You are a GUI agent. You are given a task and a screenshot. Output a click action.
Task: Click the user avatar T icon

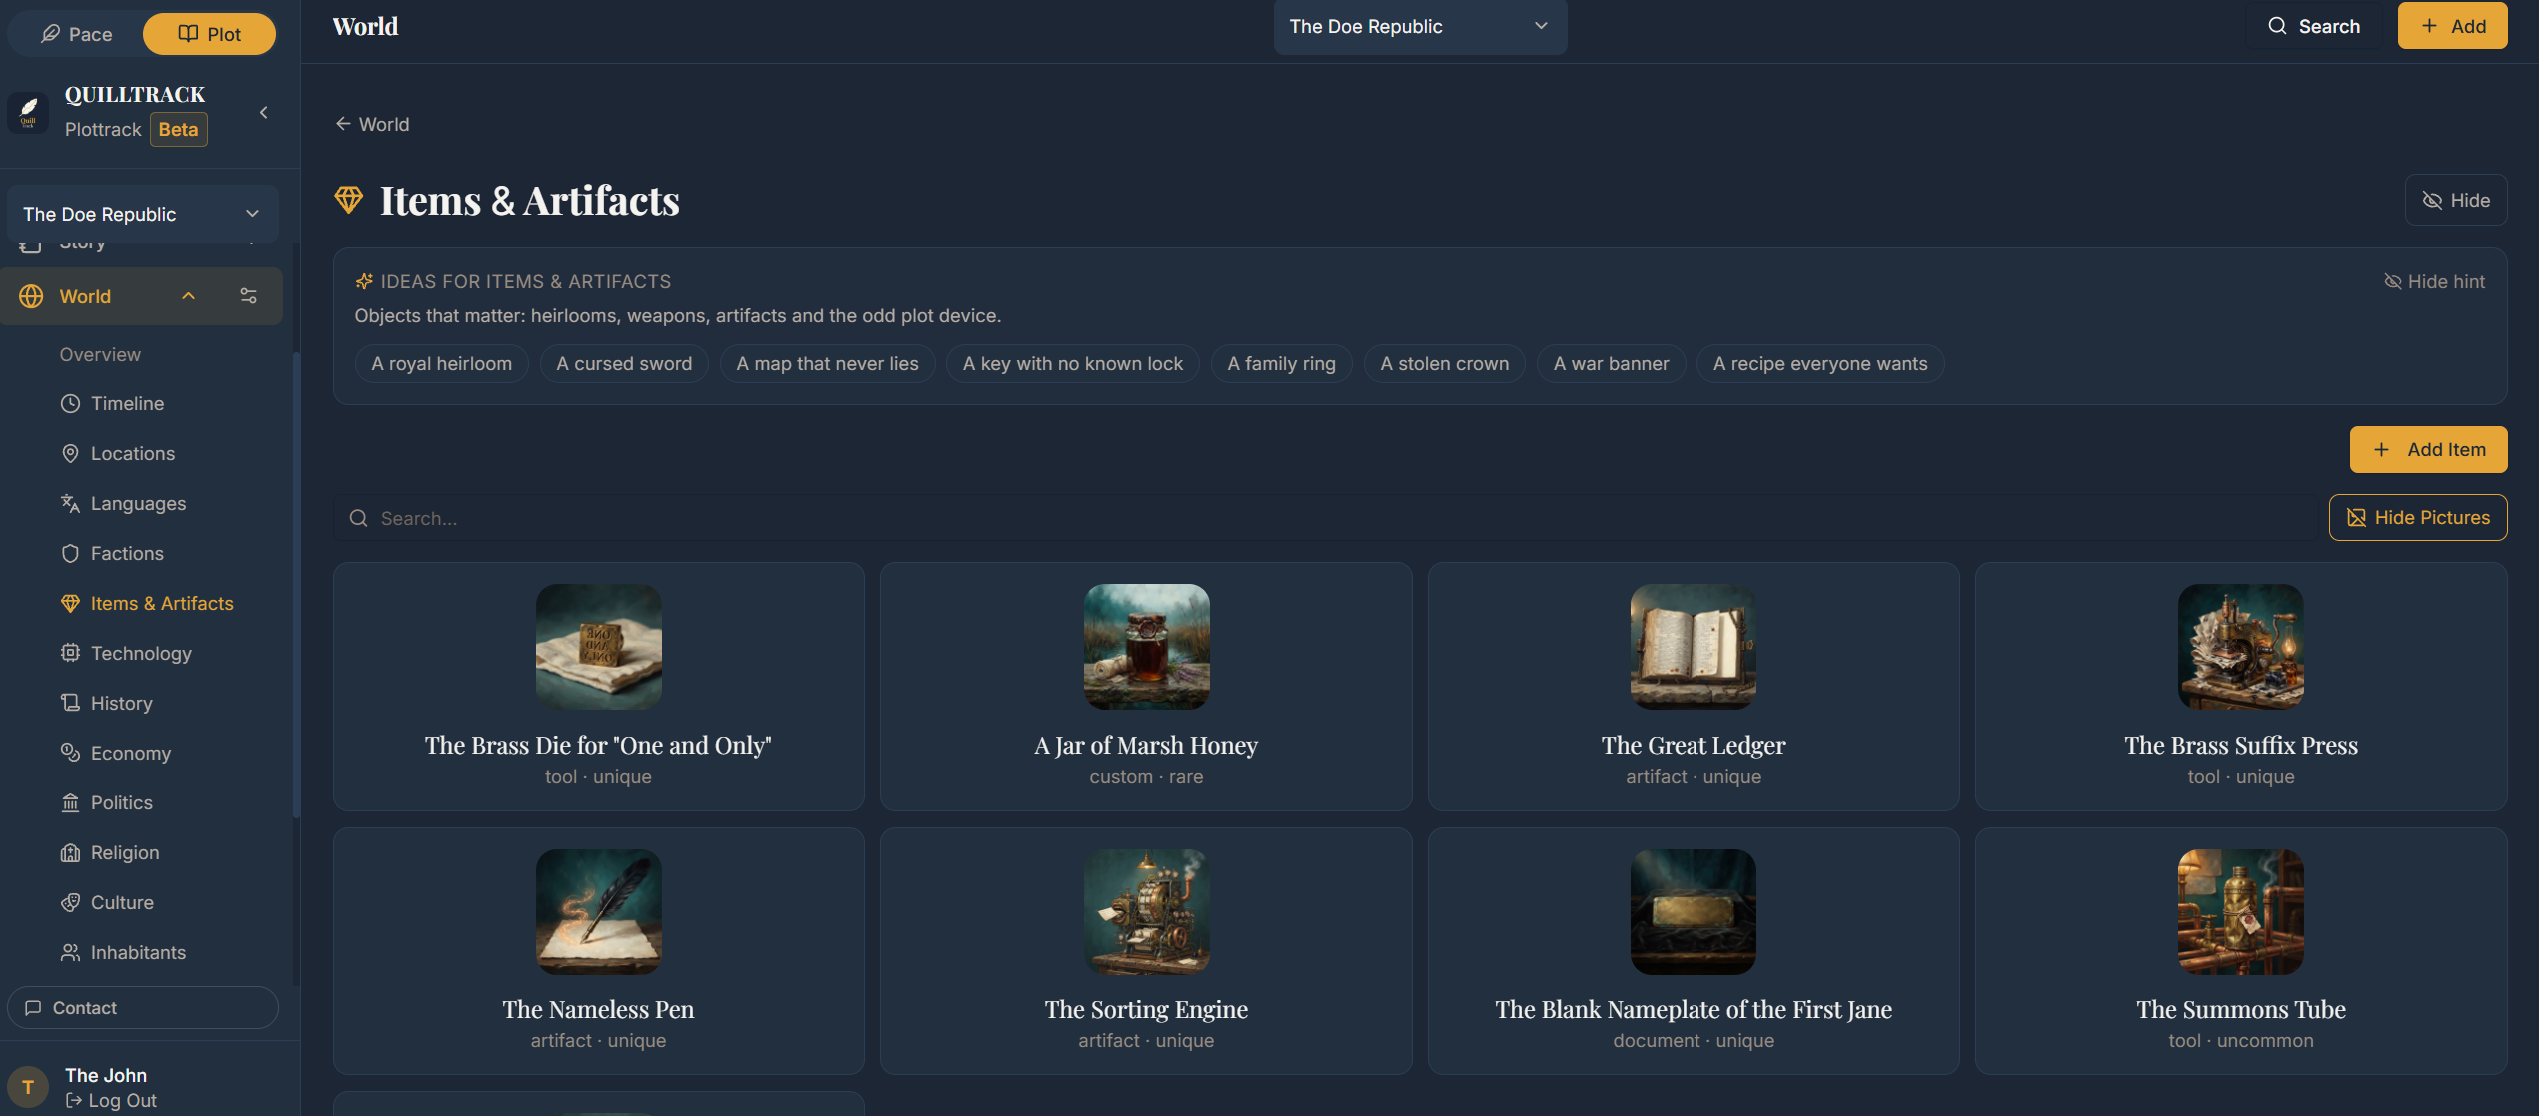point(28,1086)
